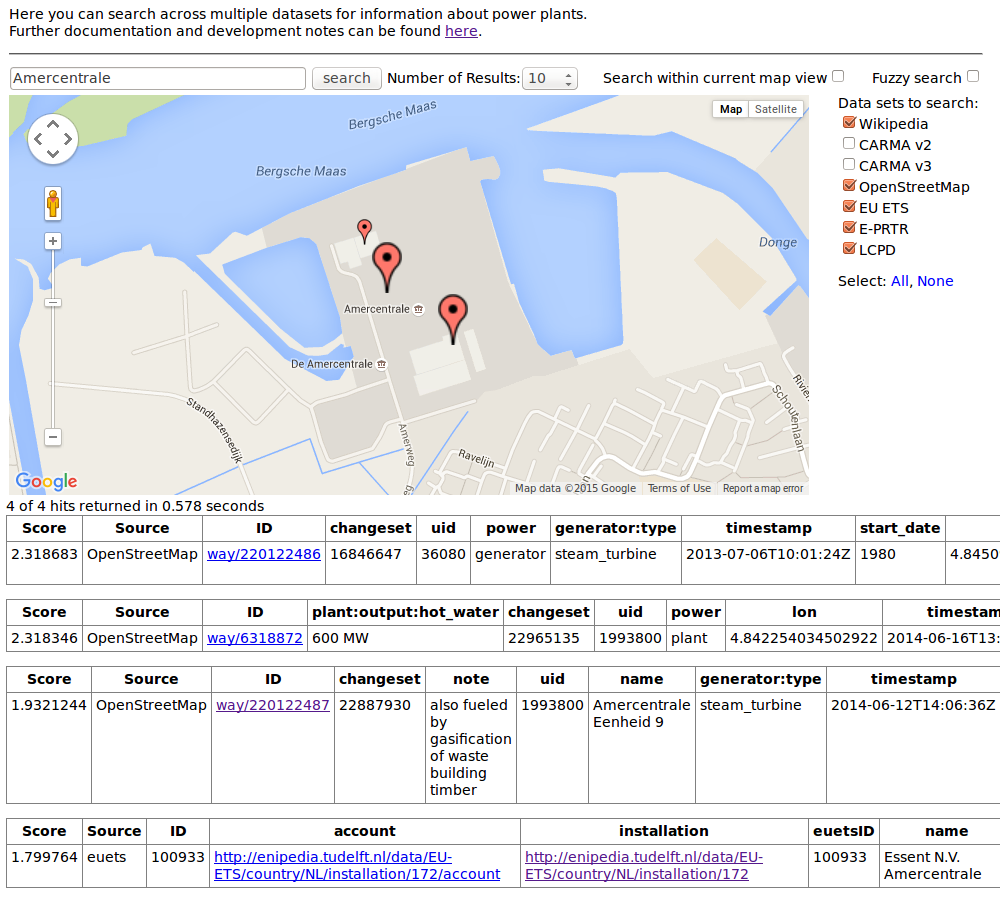The width and height of the screenshot is (1000, 900).
Task: Open the way/6318872 link
Action: point(255,638)
